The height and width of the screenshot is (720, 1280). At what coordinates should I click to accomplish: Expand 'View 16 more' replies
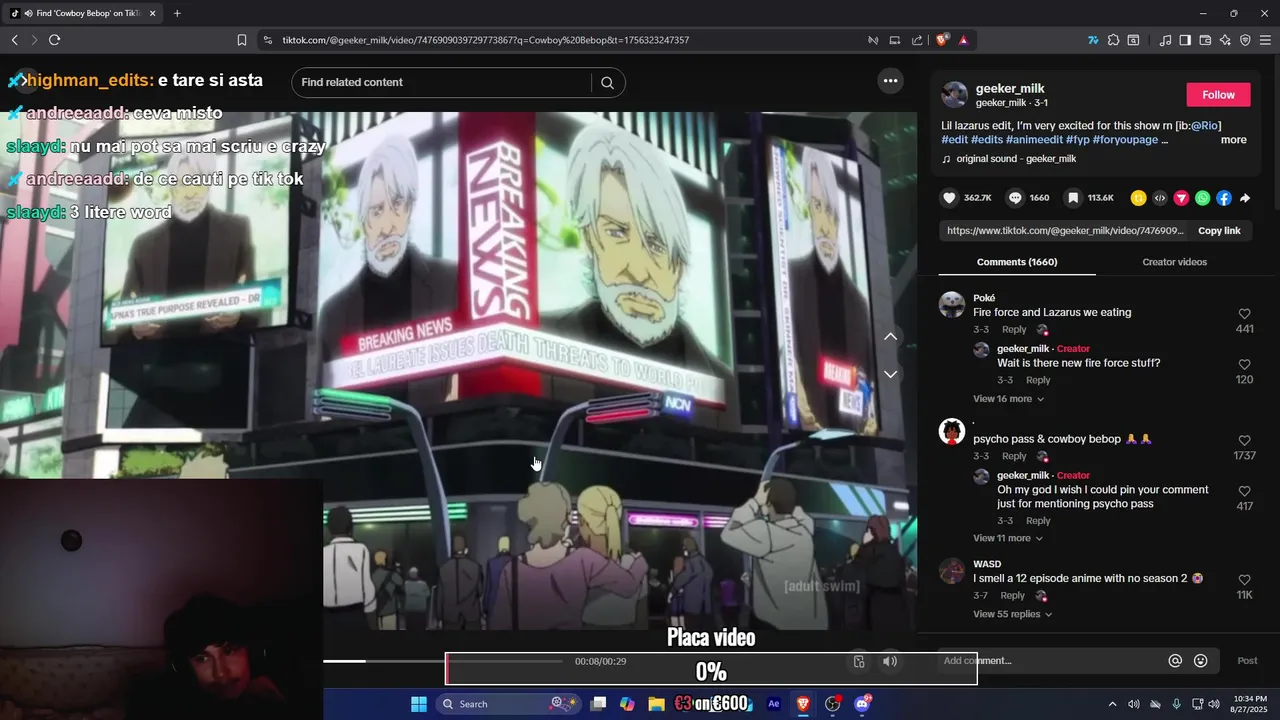[x=1008, y=399]
